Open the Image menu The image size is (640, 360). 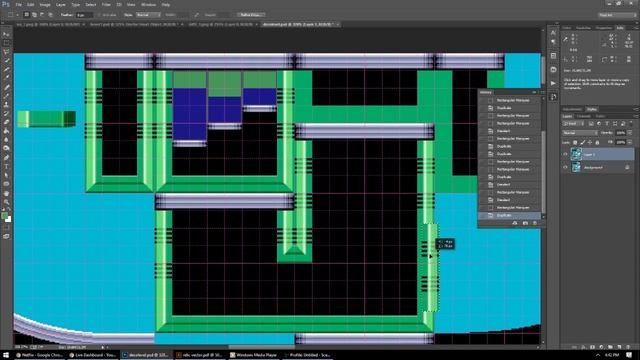point(44,4)
